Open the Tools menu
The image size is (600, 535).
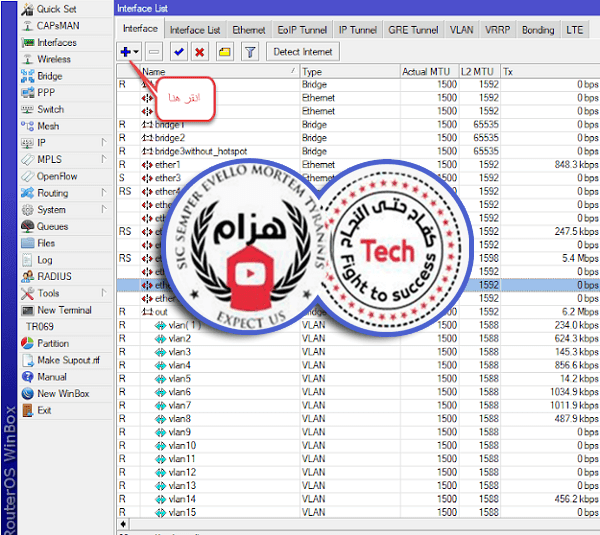(x=65, y=293)
